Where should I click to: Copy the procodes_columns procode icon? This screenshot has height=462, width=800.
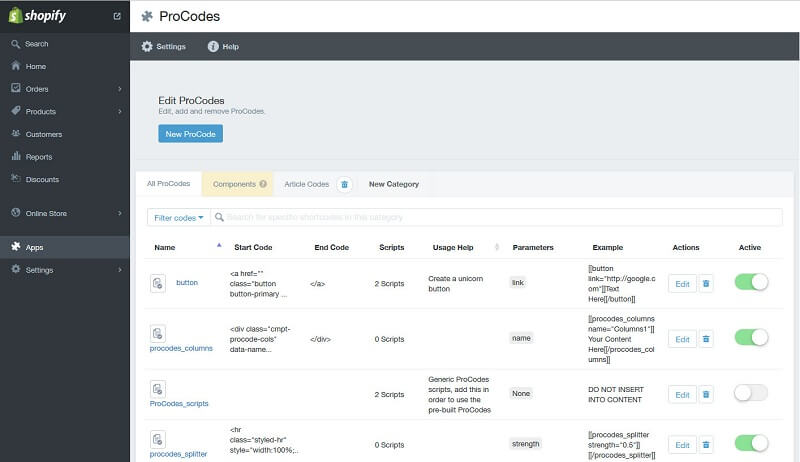(158, 333)
